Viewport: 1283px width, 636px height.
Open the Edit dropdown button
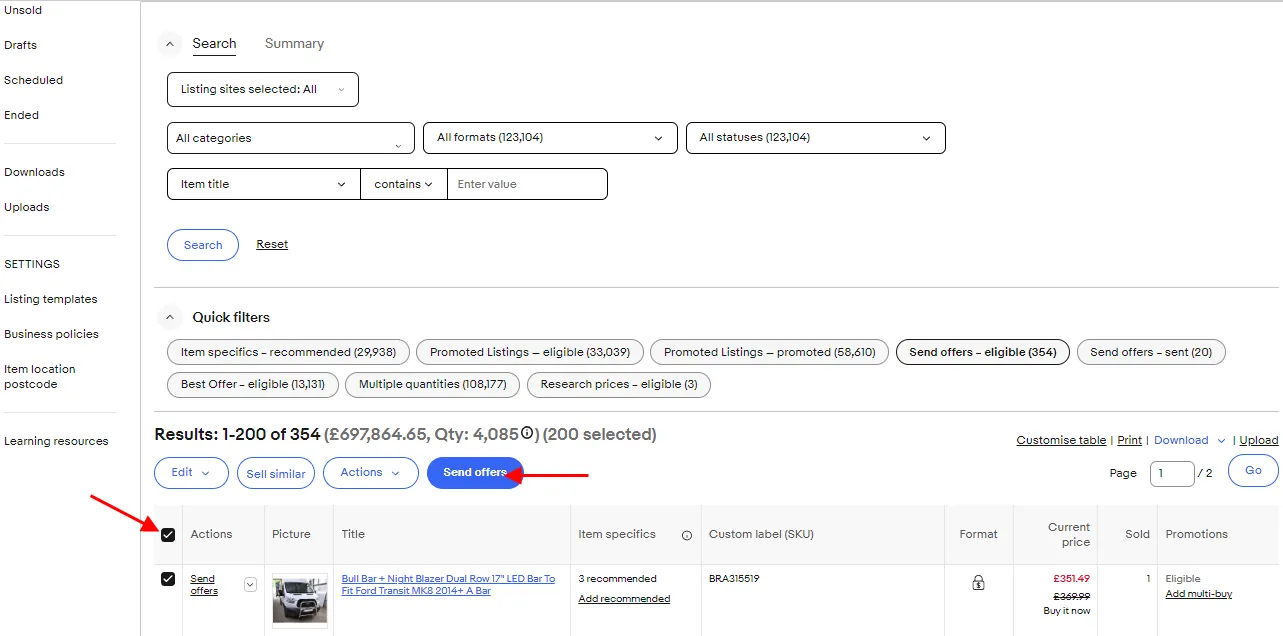(x=191, y=473)
